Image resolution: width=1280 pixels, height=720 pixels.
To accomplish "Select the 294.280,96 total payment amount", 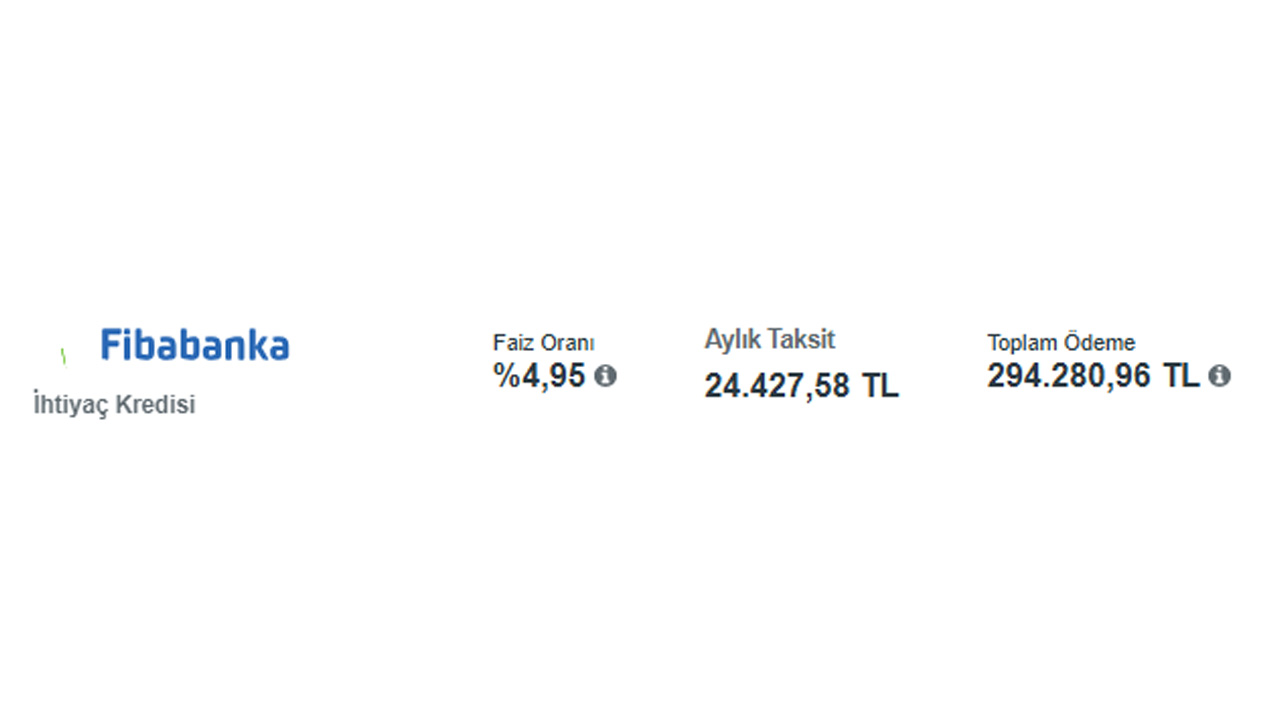I will coord(1069,376).
